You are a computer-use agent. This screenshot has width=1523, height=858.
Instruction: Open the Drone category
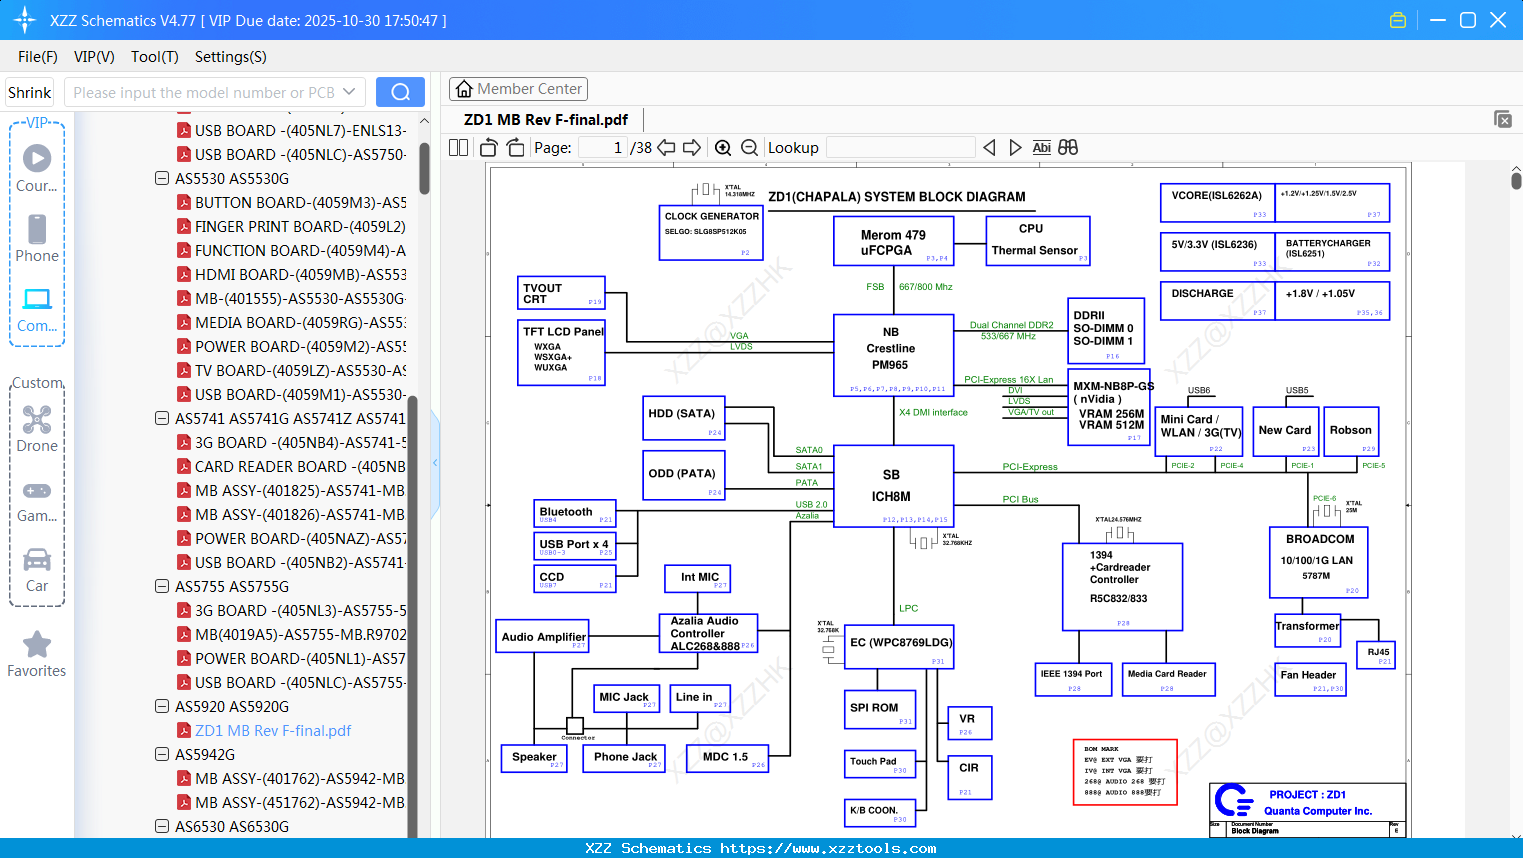tap(37, 429)
